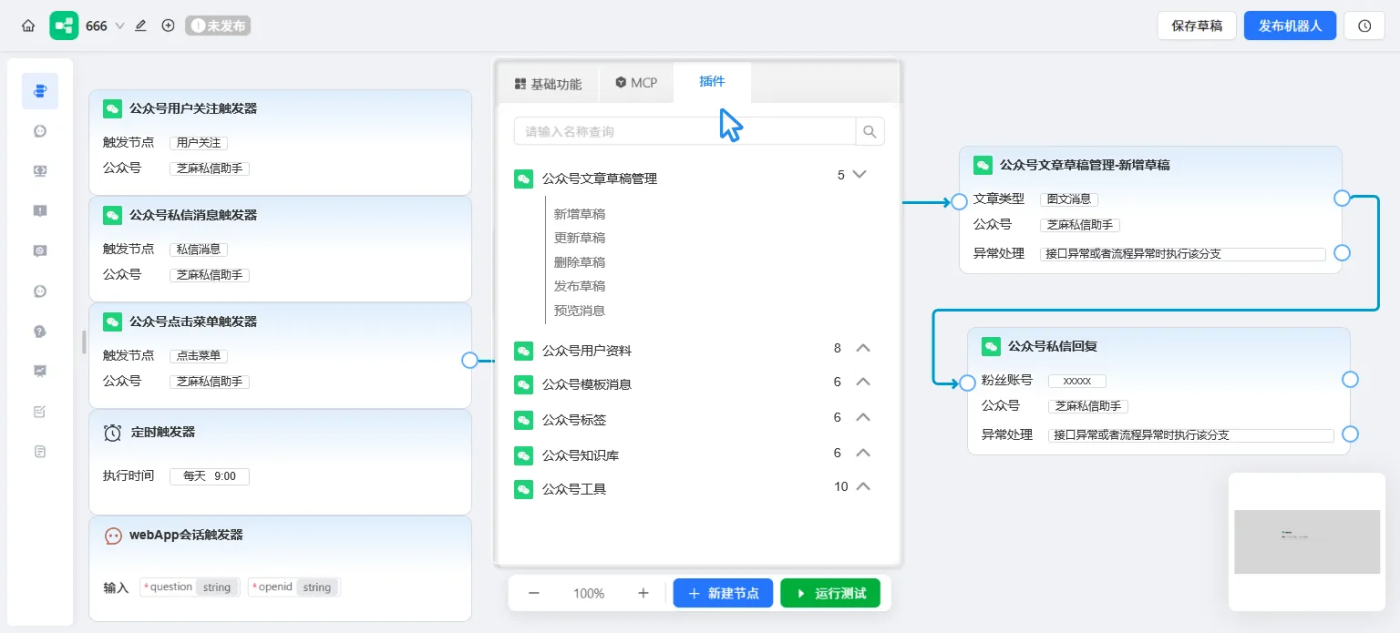This screenshot has height=633, width=1400.
Task: Expand the 公众号工具 plugin group
Action: point(861,487)
